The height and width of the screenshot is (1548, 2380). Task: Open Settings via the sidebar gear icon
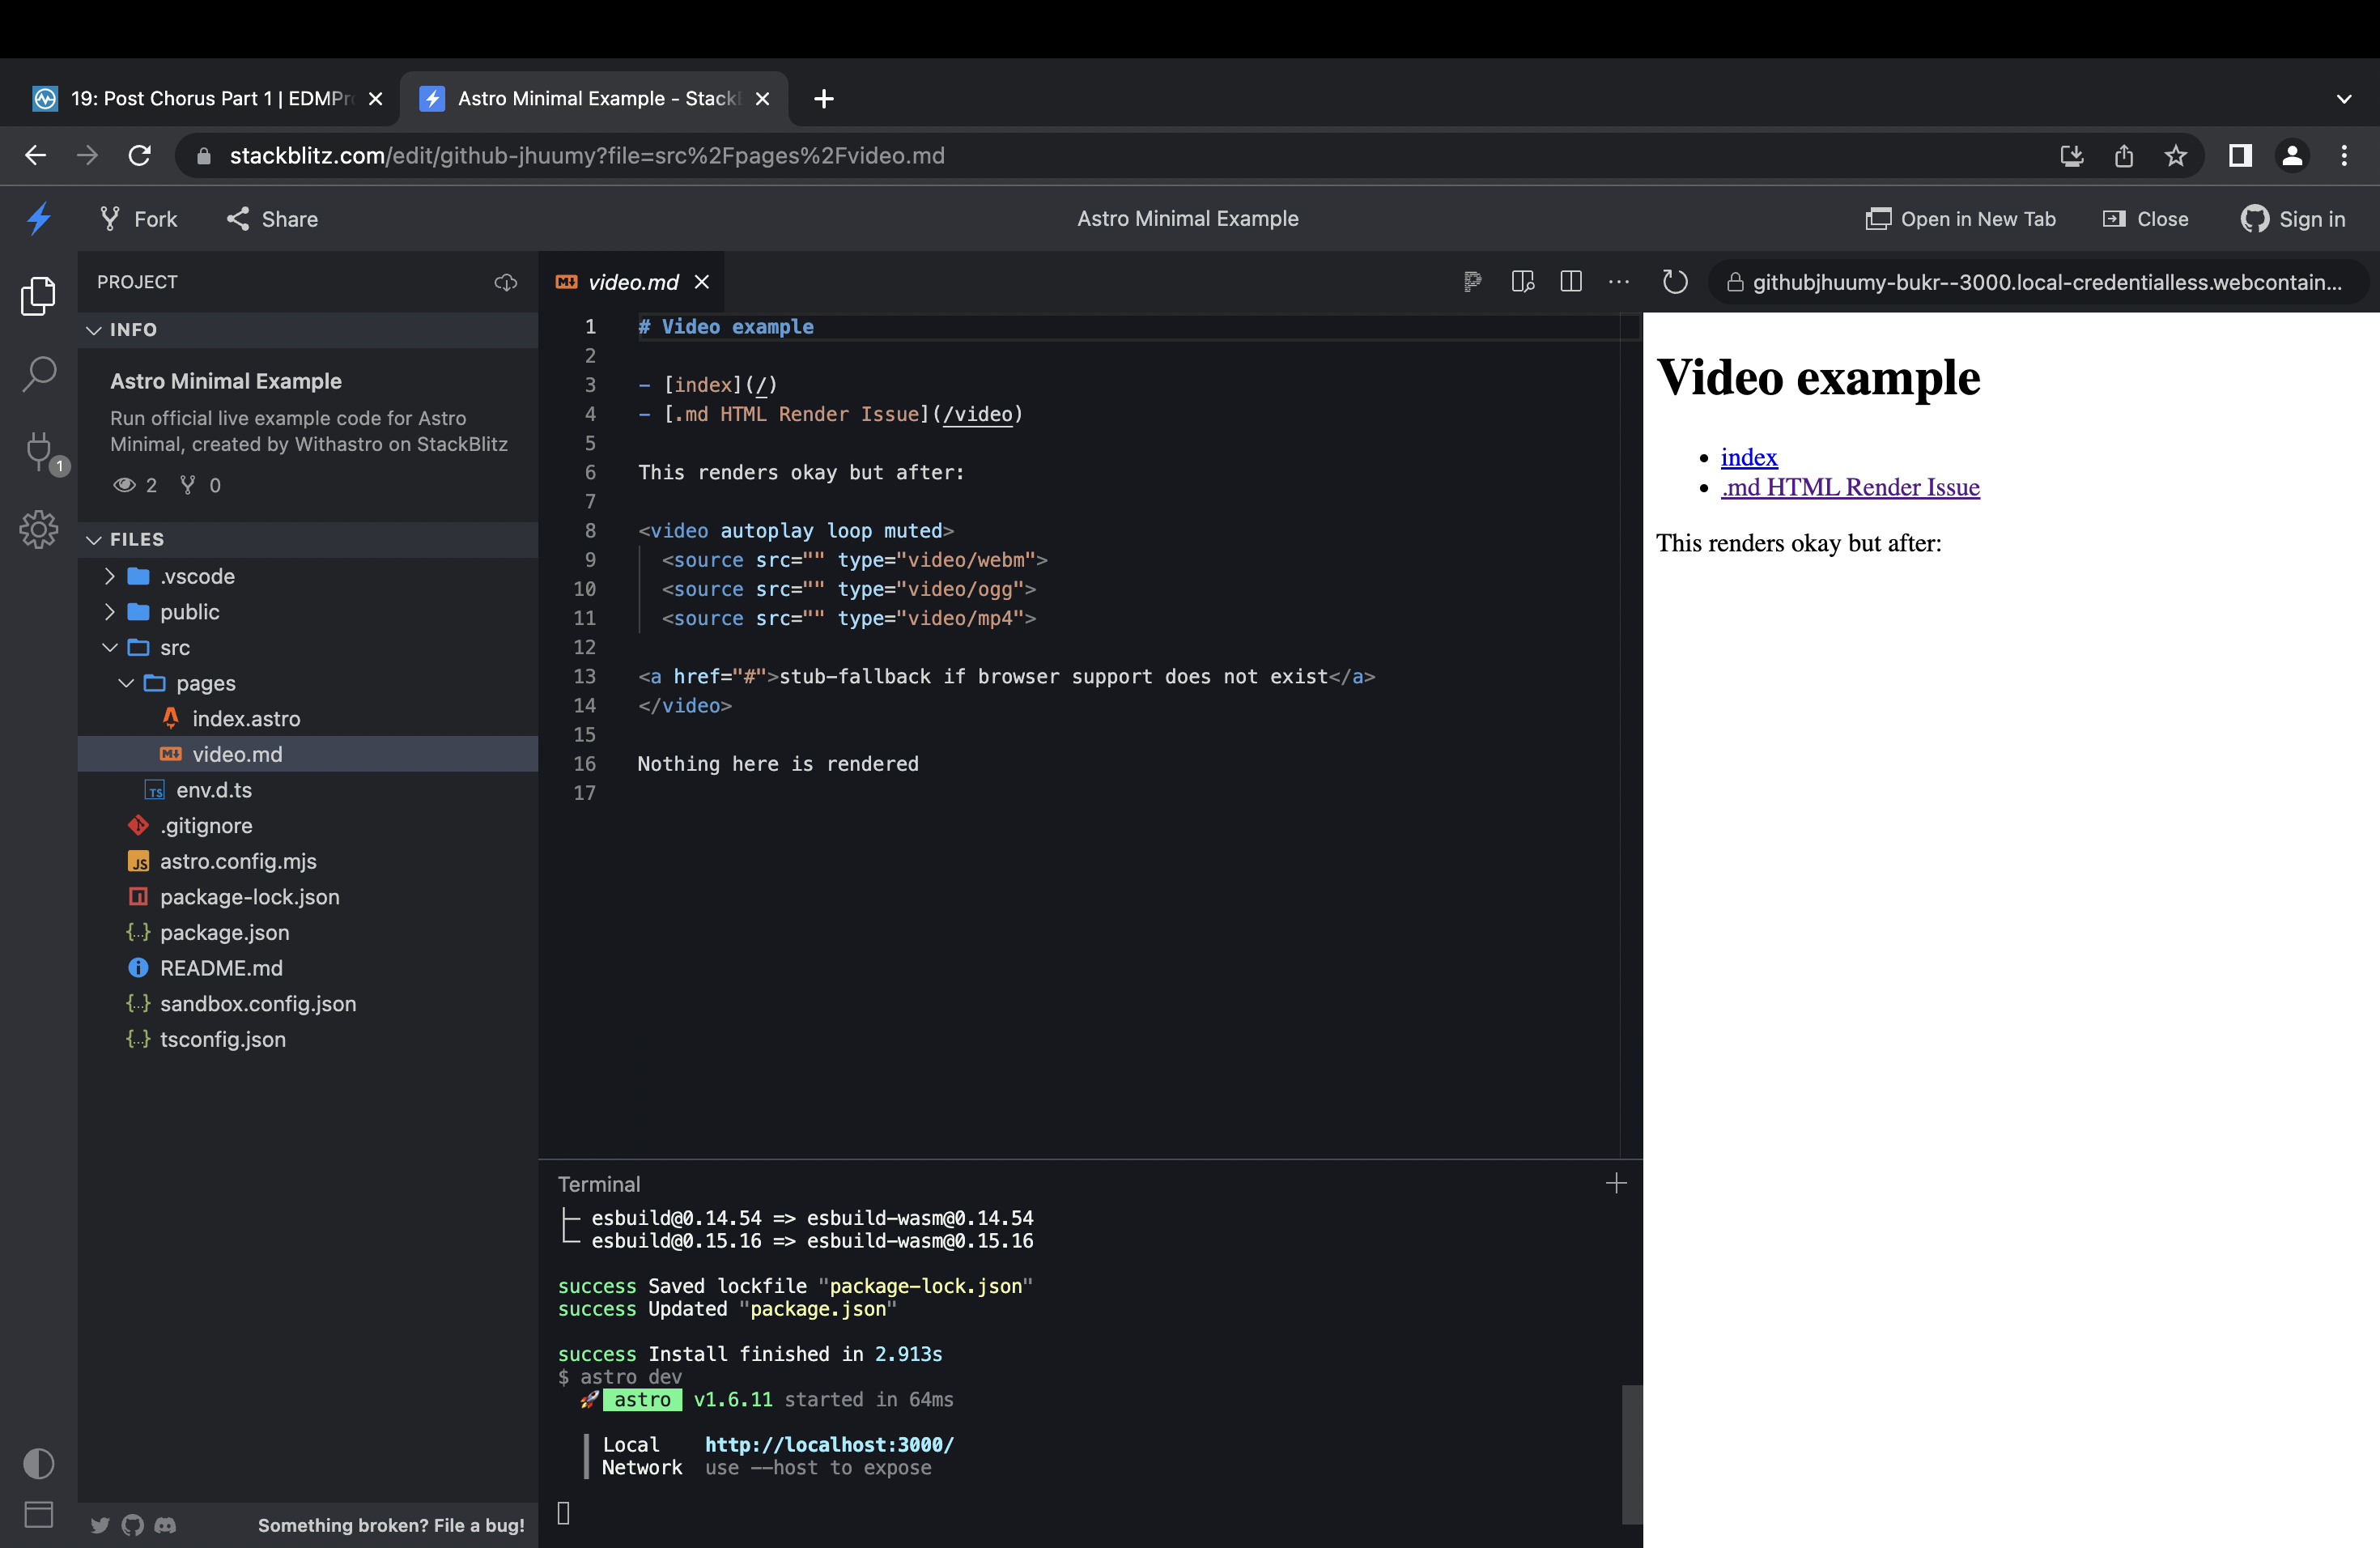coord(39,530)
